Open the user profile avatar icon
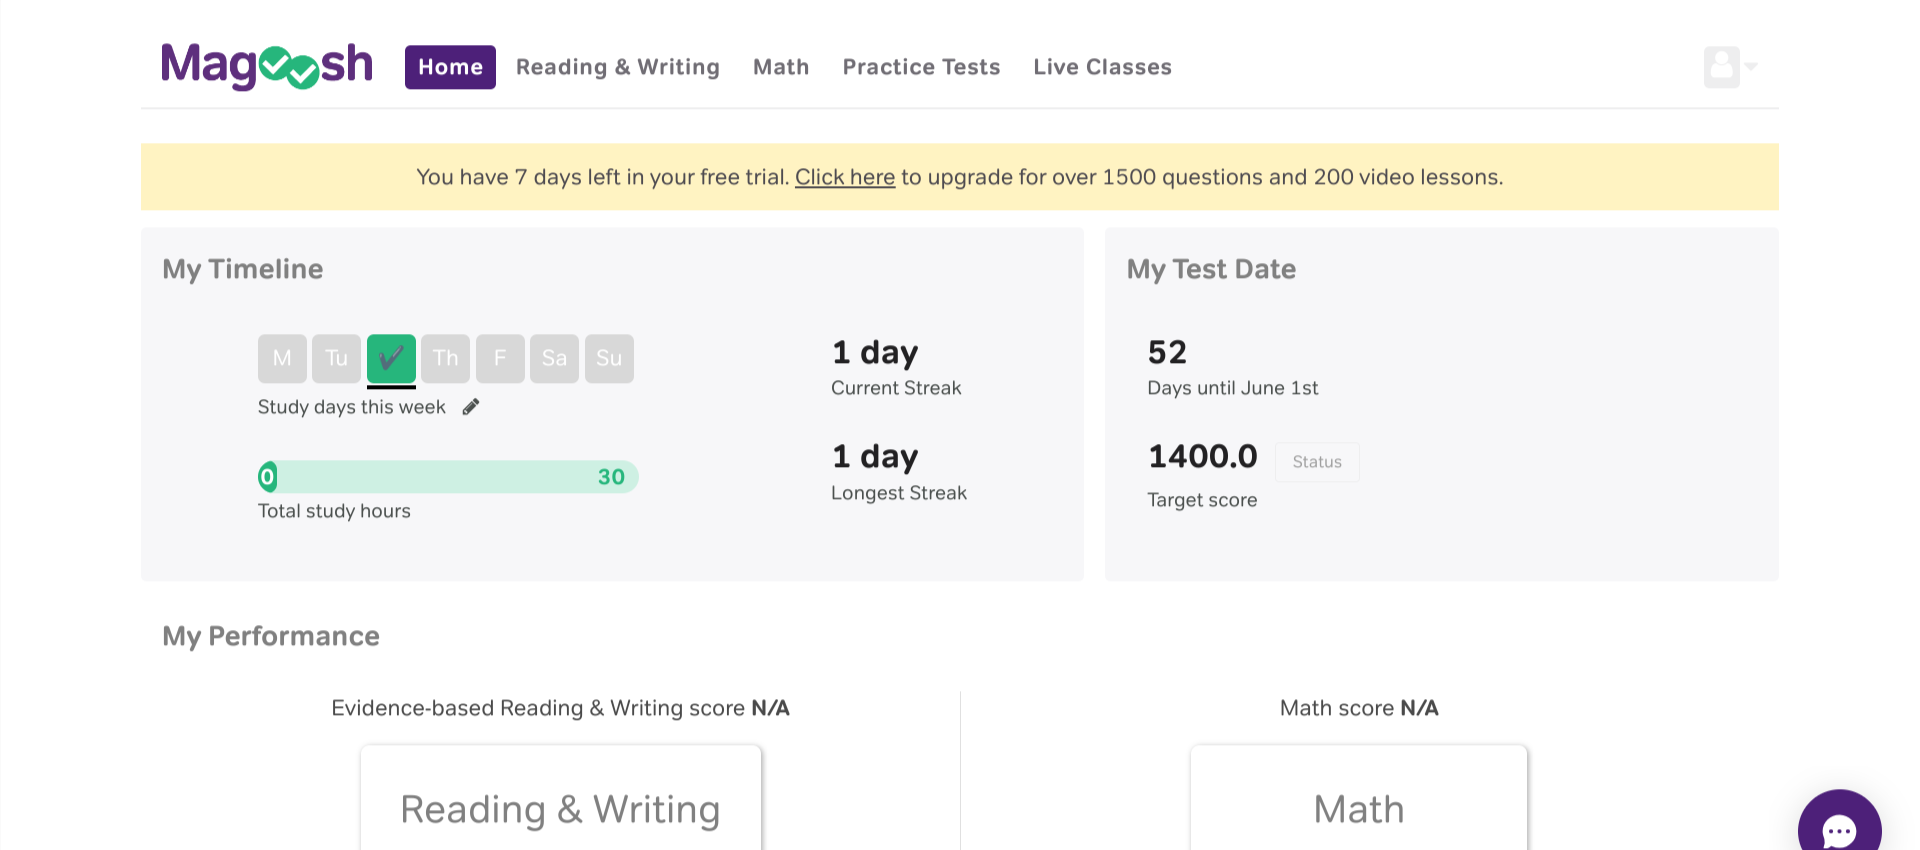 tap(1721, 67)
